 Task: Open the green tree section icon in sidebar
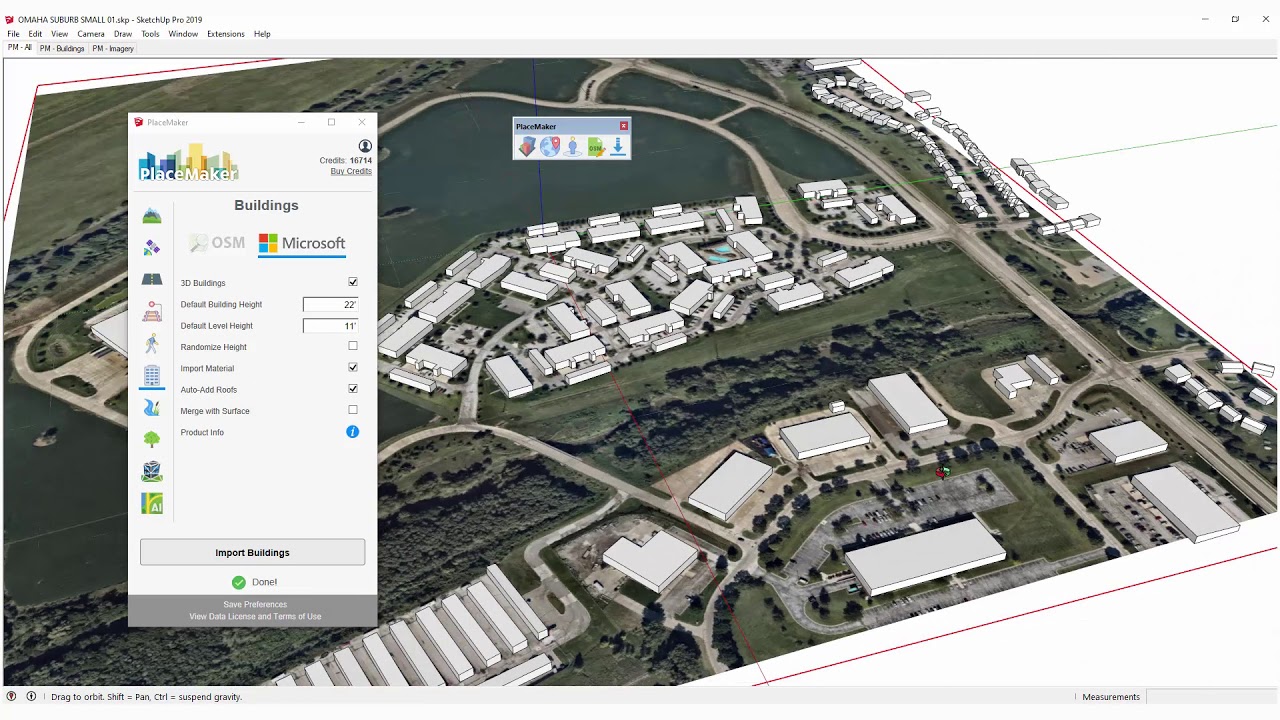[151, 439]
